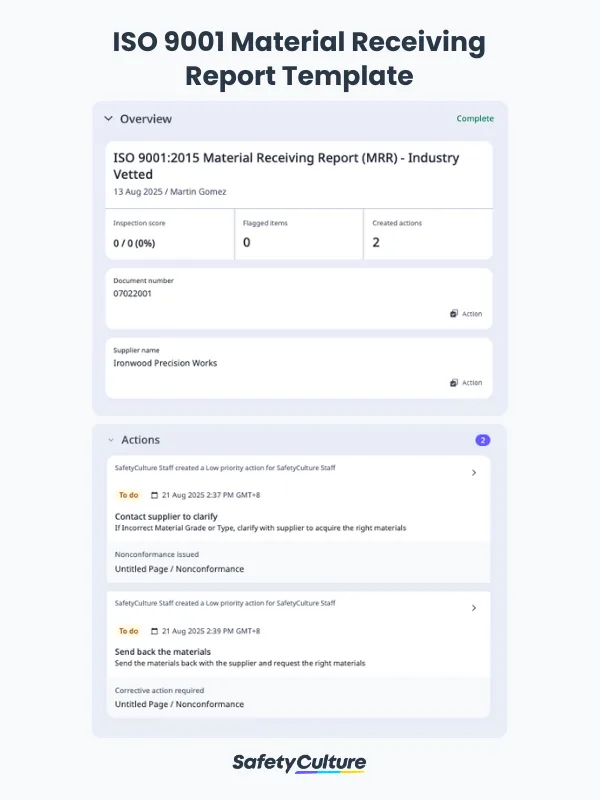Click the calendar icon beside 2:39 PM due date
This screenshot has width=600, height=800.
click(x=154, y=631)
